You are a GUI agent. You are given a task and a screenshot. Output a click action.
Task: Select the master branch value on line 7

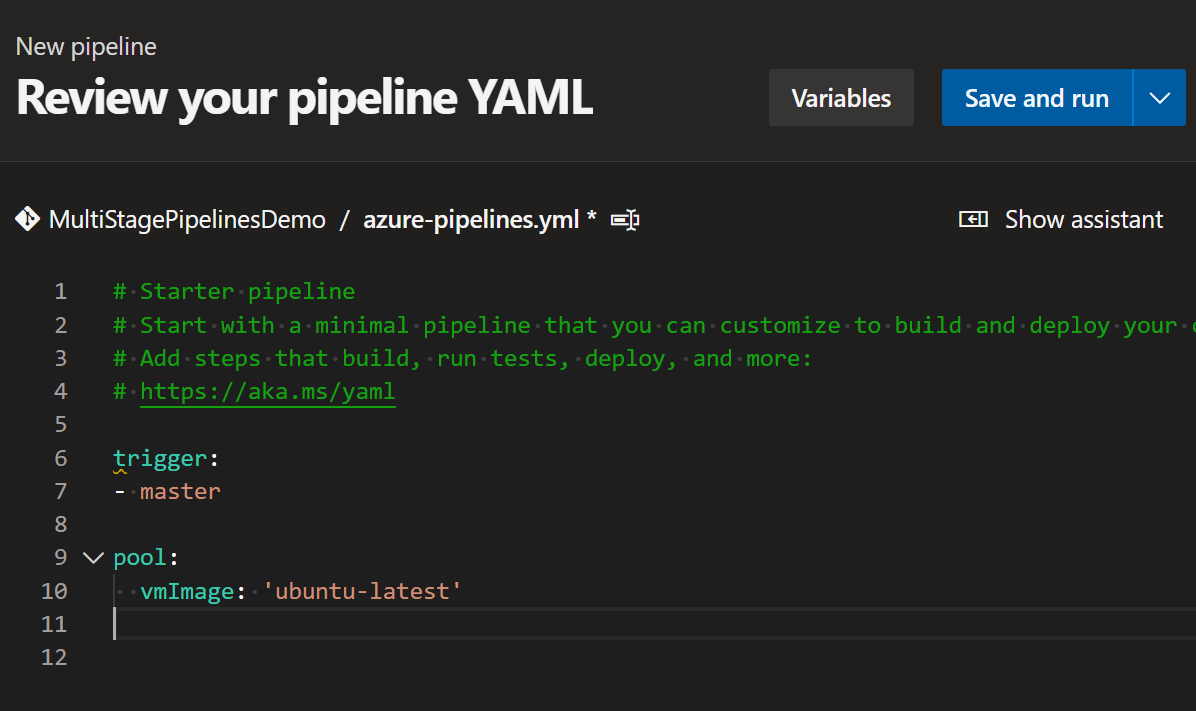click(x=180, y=490)
